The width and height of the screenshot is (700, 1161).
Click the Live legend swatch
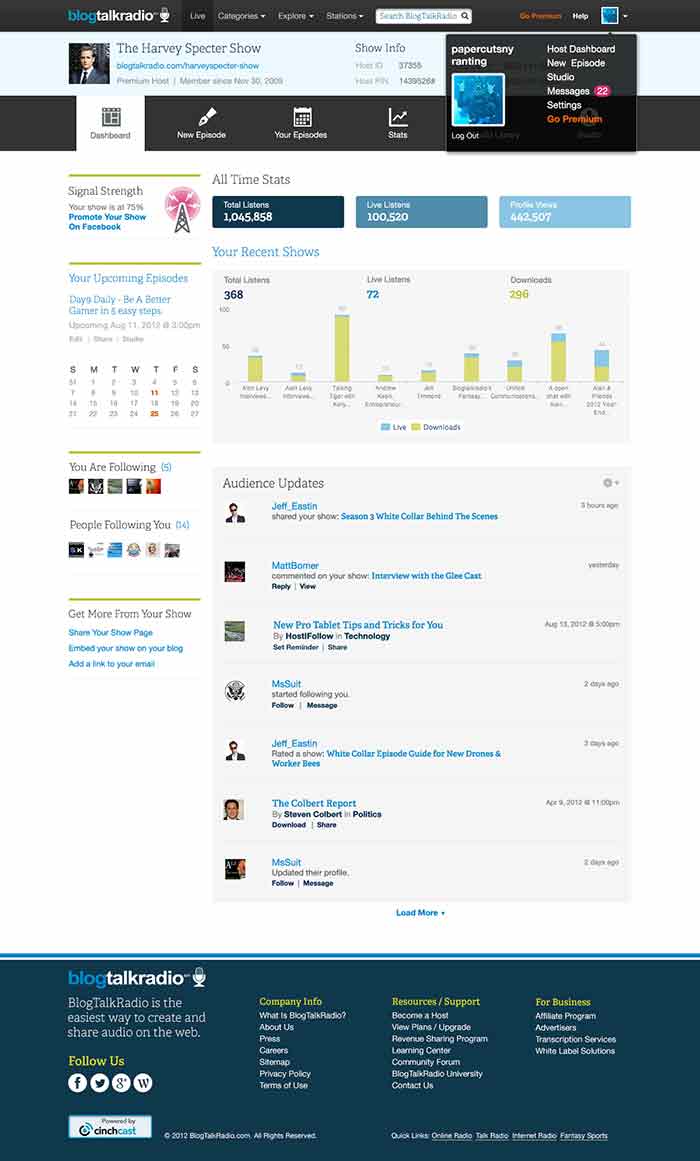coord(385,427)
